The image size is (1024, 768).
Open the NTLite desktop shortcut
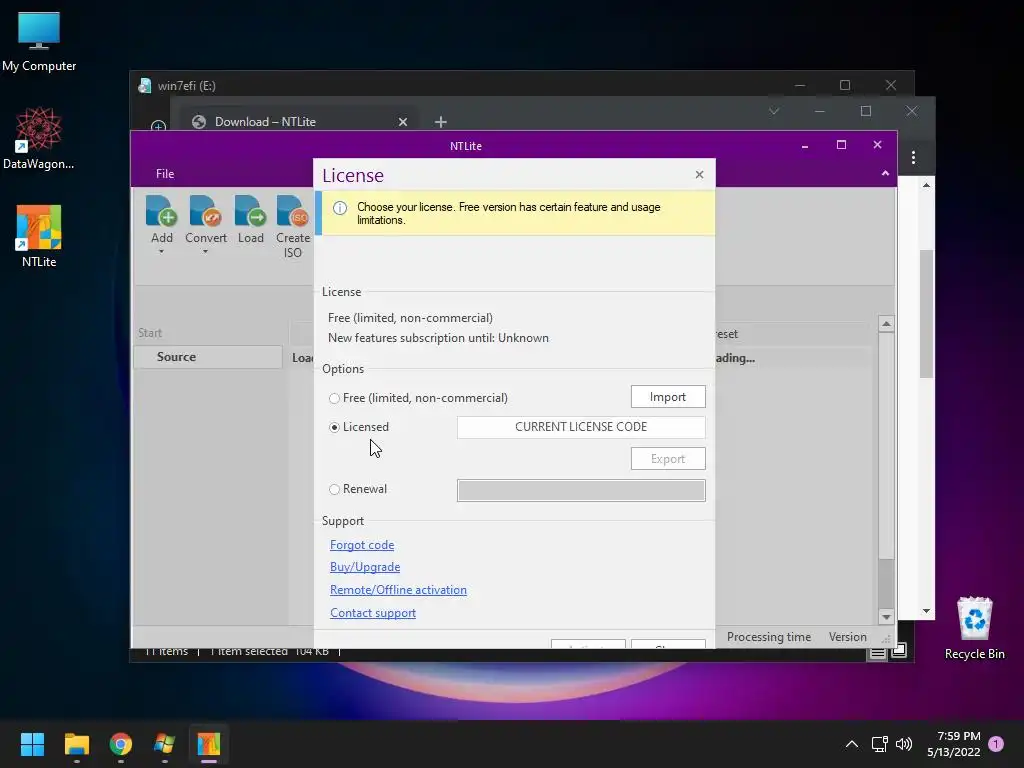click(39, 236)
